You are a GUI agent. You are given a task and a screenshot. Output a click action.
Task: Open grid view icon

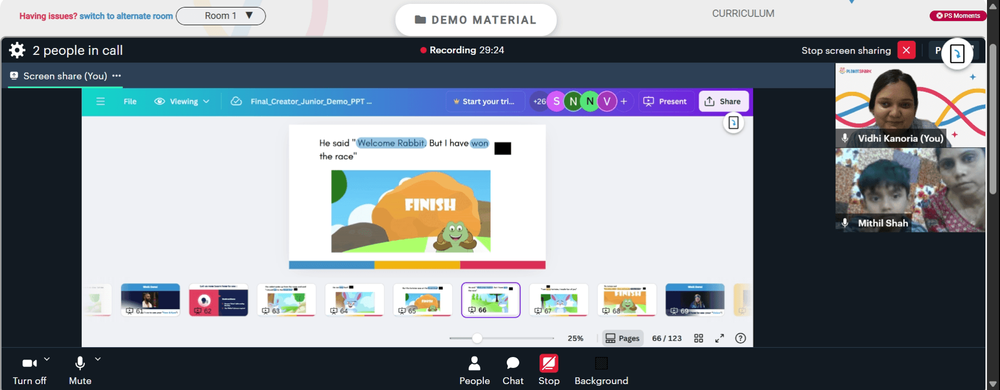click(699, 338)
